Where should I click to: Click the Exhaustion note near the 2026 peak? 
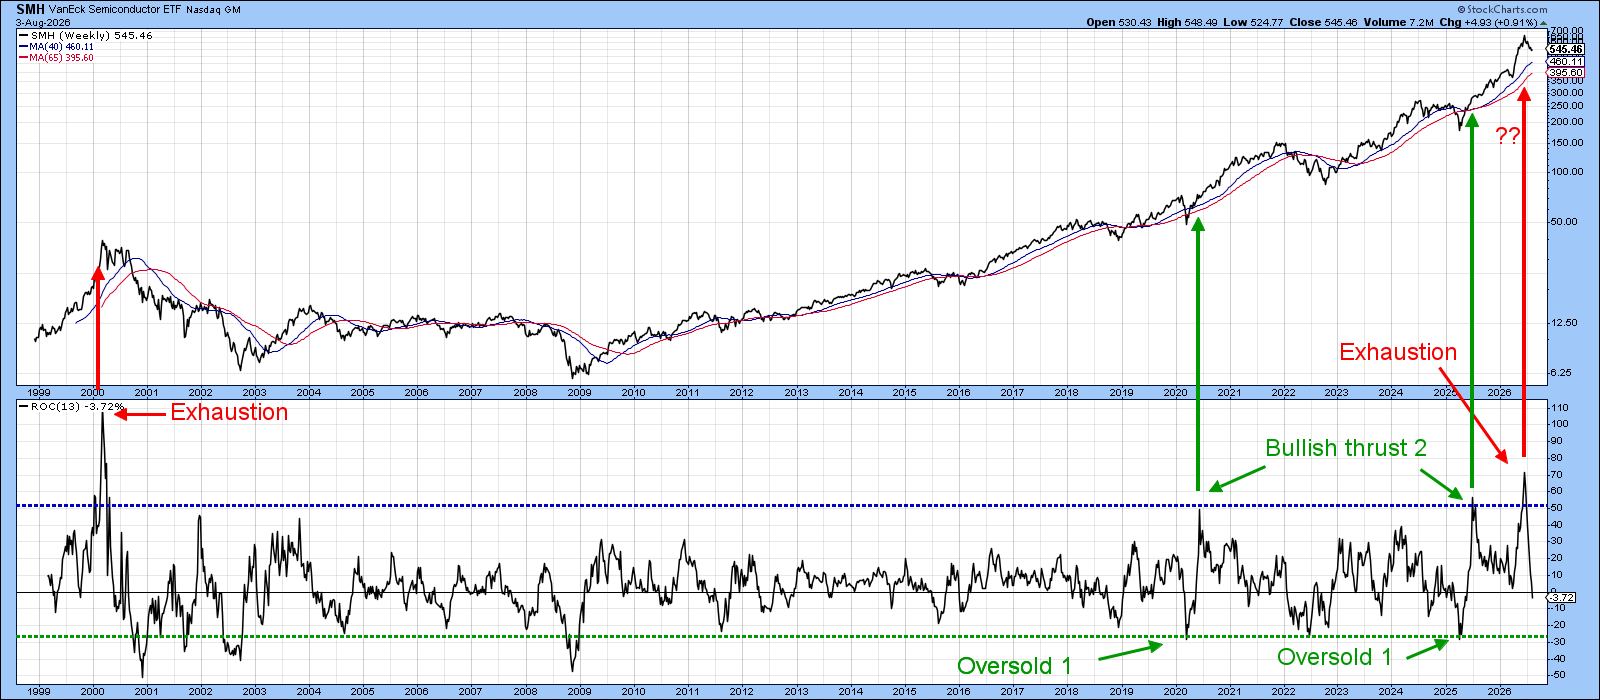1398,352
